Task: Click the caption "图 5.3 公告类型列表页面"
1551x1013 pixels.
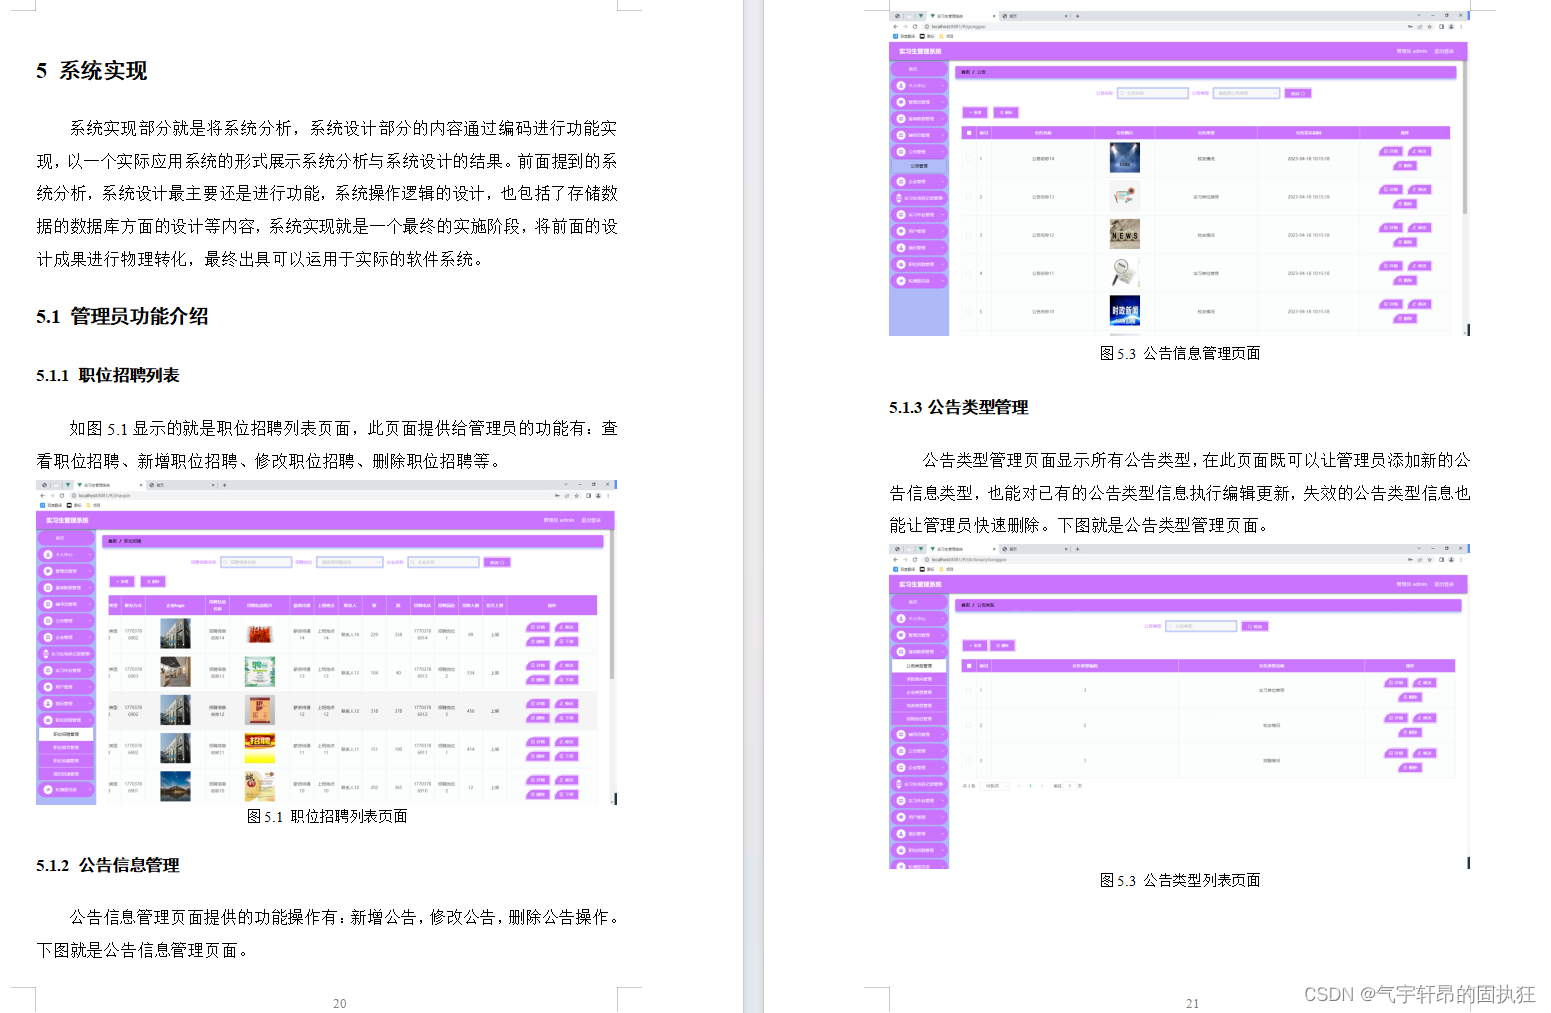Action: click(1180, 880)
